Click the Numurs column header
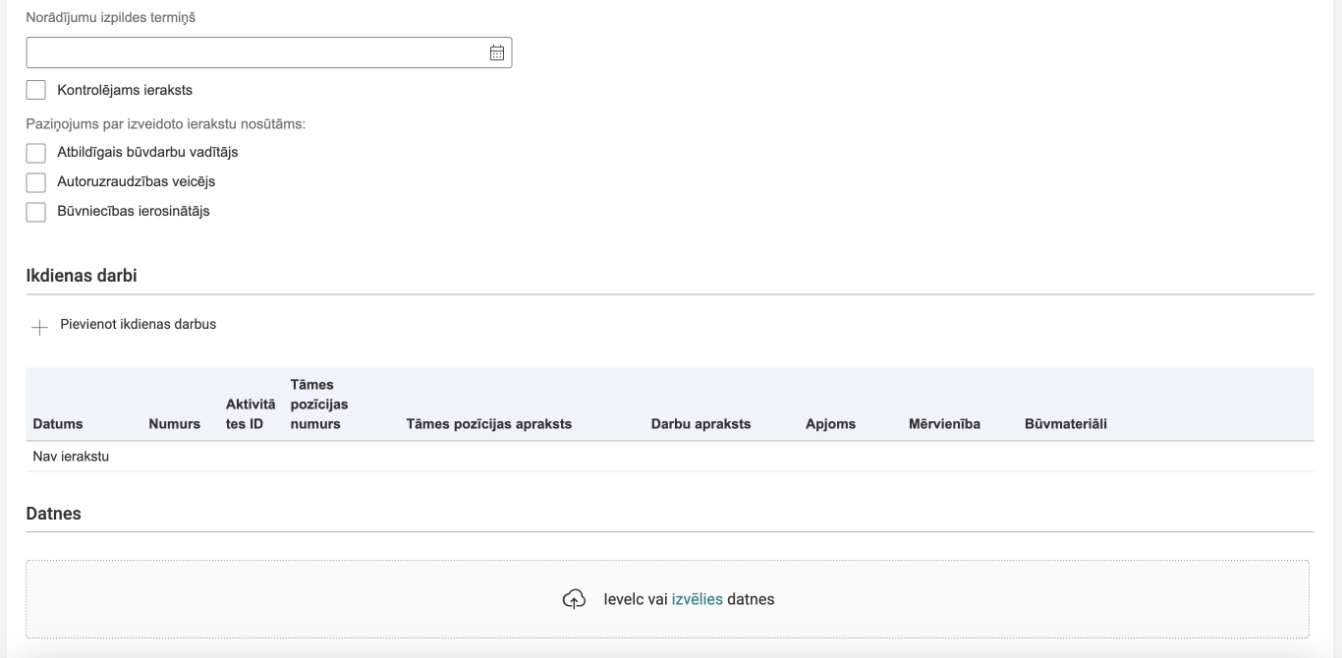Image resolution: width=1342 pixels, height=658 pixels. (x=175, y=424)
